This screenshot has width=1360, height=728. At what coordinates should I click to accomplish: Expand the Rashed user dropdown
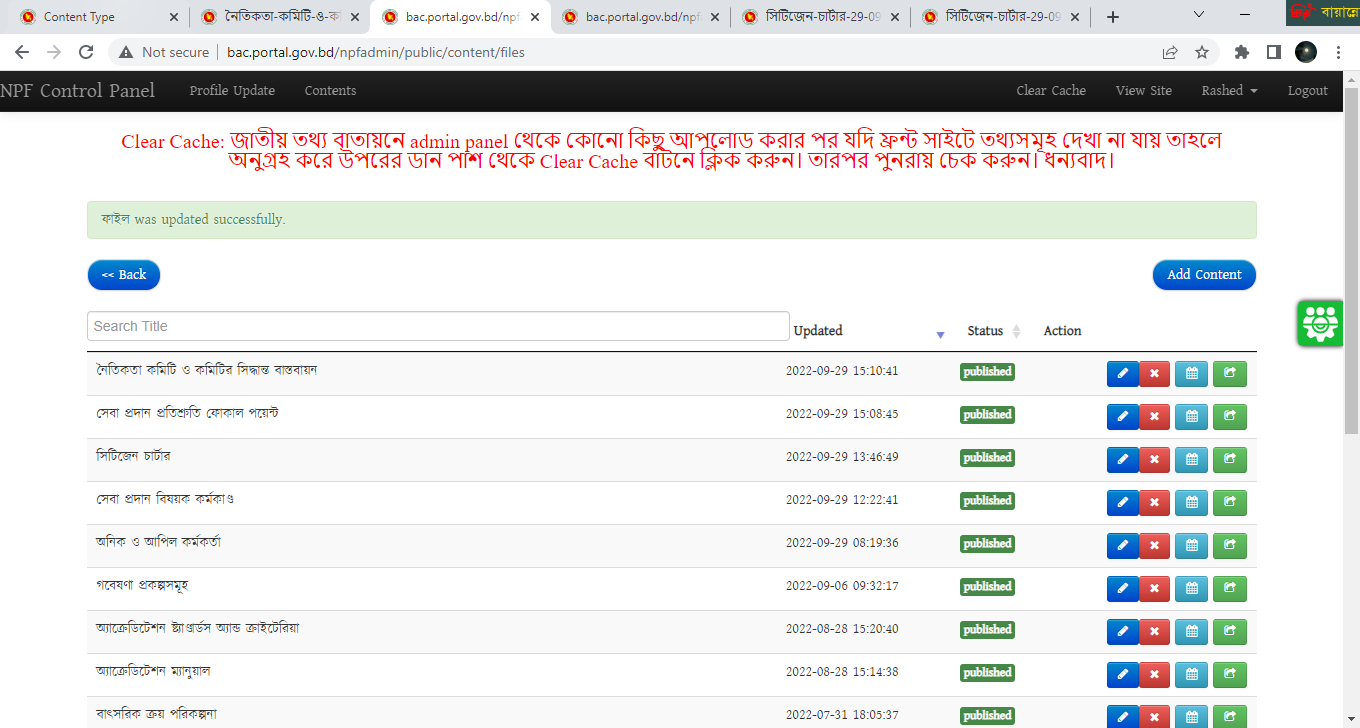click(1229, 90)
